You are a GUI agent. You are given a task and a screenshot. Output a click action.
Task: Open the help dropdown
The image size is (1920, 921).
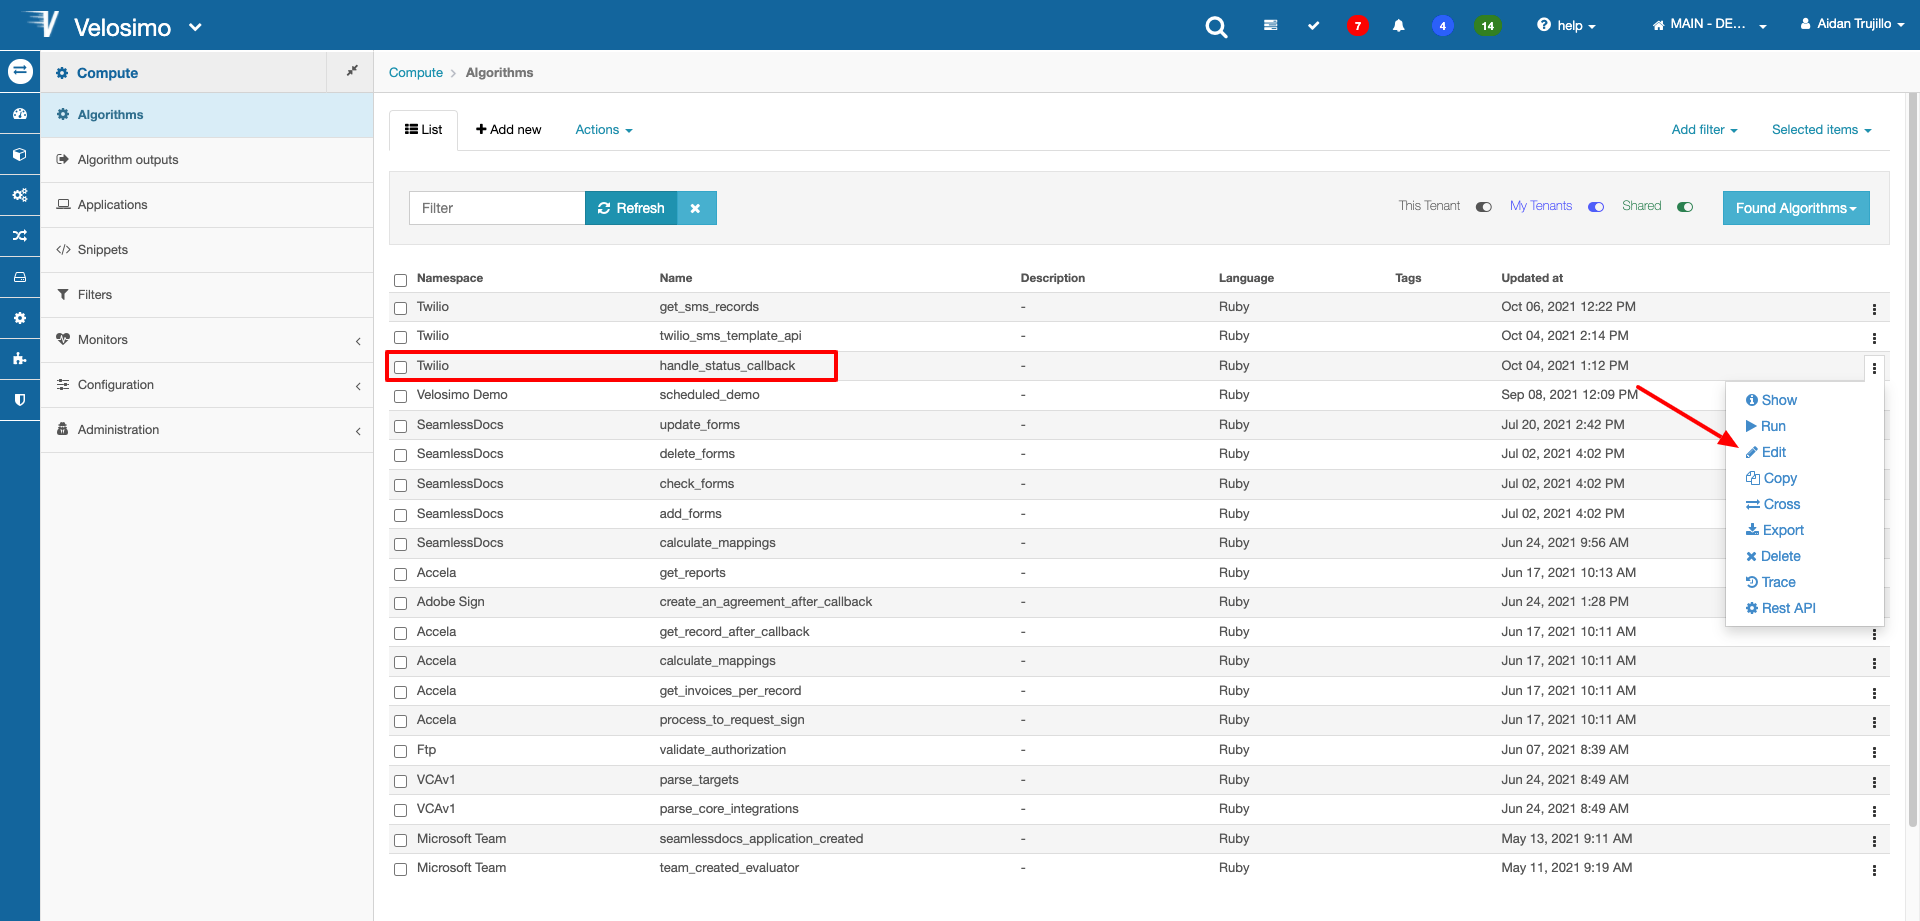tap(1567, 26)
